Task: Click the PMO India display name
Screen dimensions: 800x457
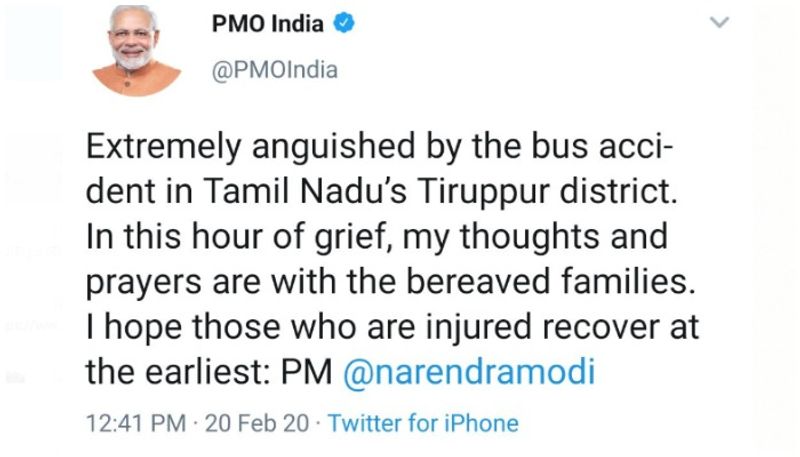Action: point(268,25)
